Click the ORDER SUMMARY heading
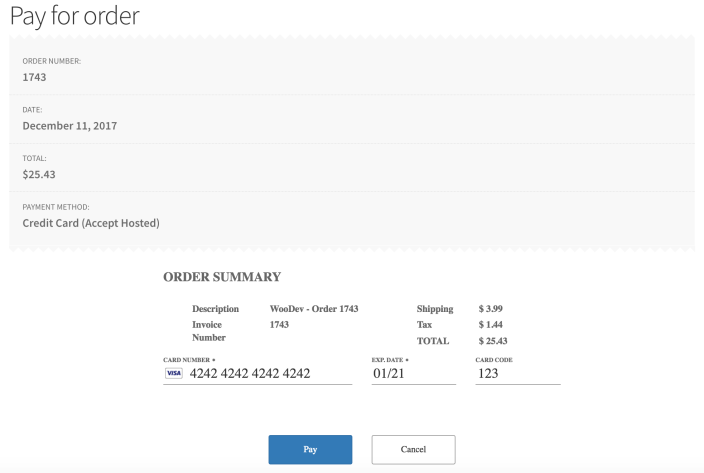Image resolution: width=704 pixels, height=473 pixels. pos(222,277)
